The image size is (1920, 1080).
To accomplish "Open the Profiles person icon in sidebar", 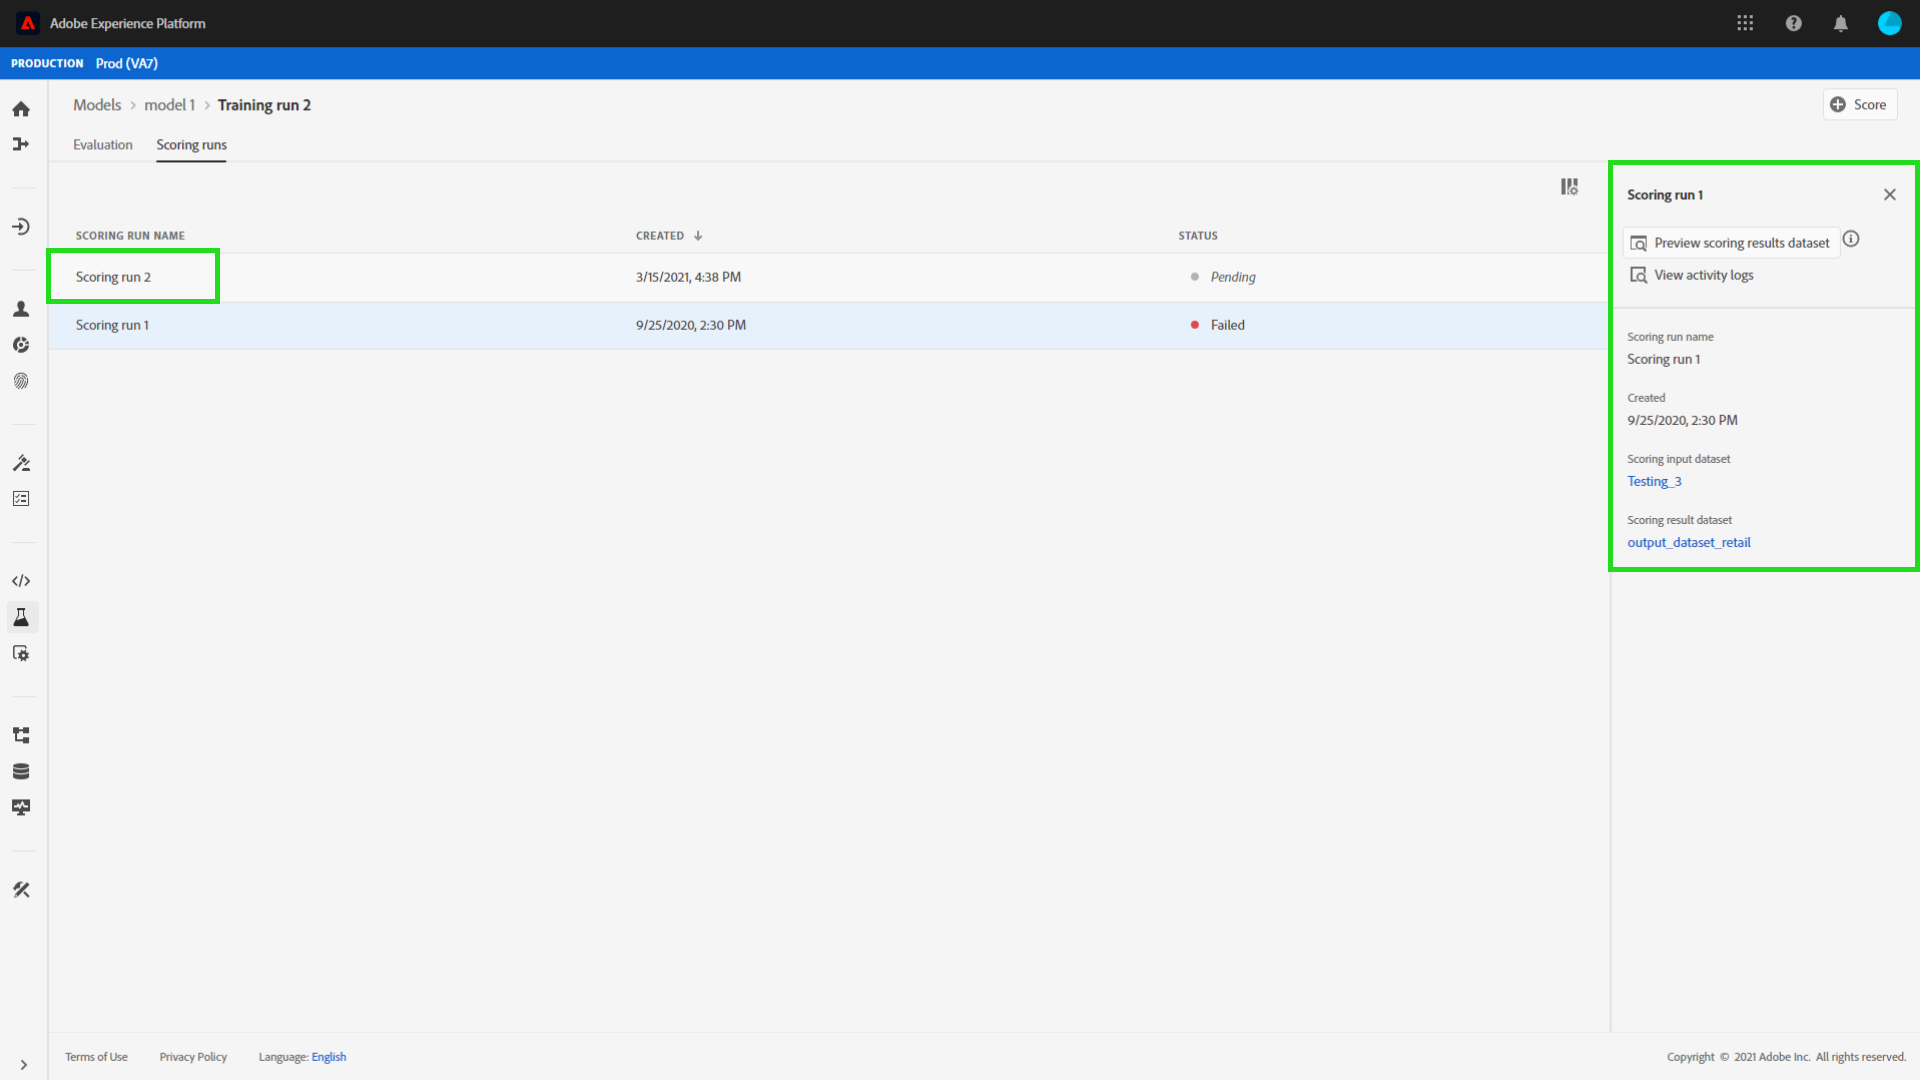I will (x=21, y=309).
